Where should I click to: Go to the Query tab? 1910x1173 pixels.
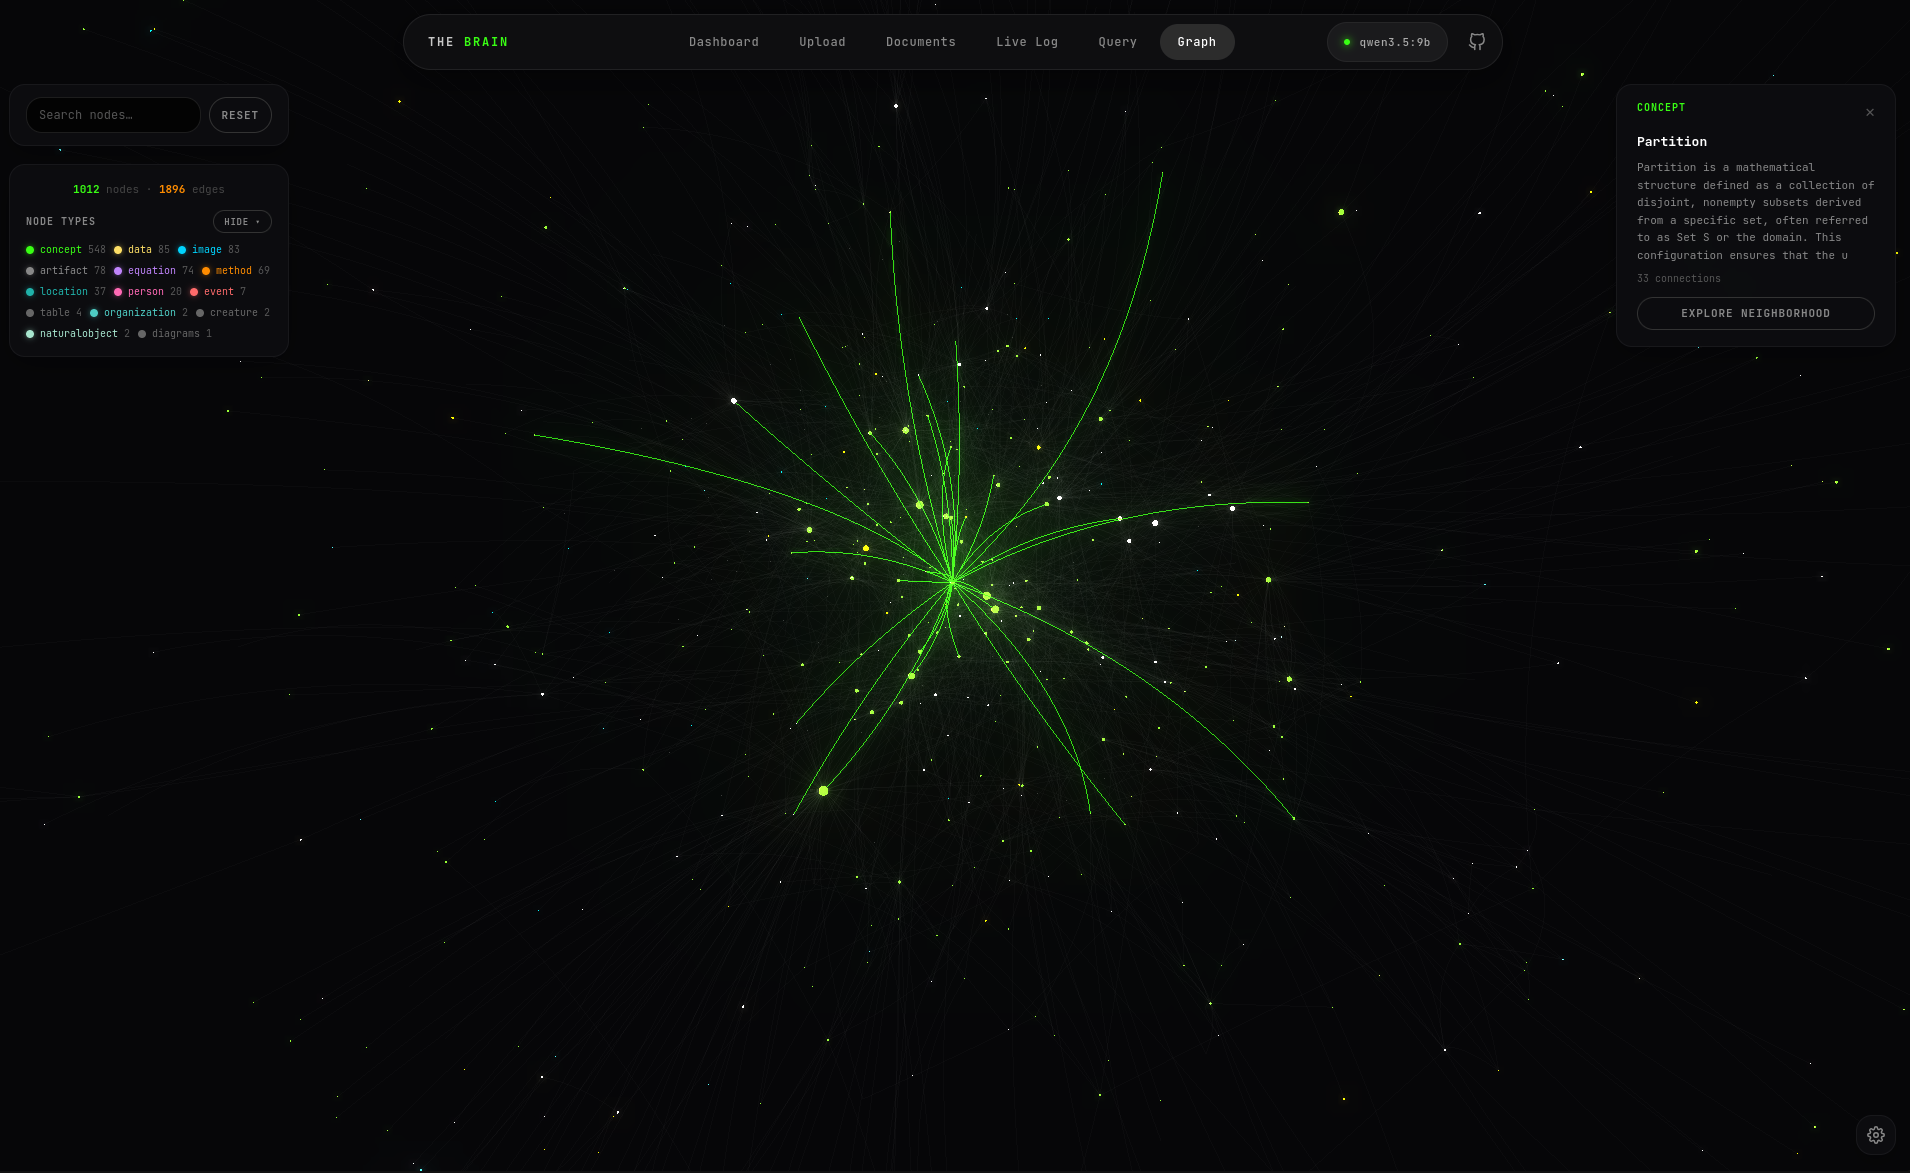coord(1117,42)
